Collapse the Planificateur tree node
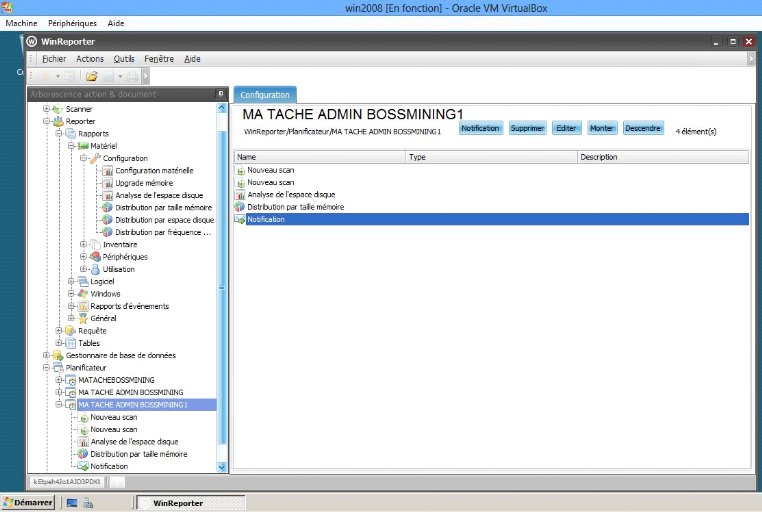This screenshot has height=512, width=762. tap(45, 368)
